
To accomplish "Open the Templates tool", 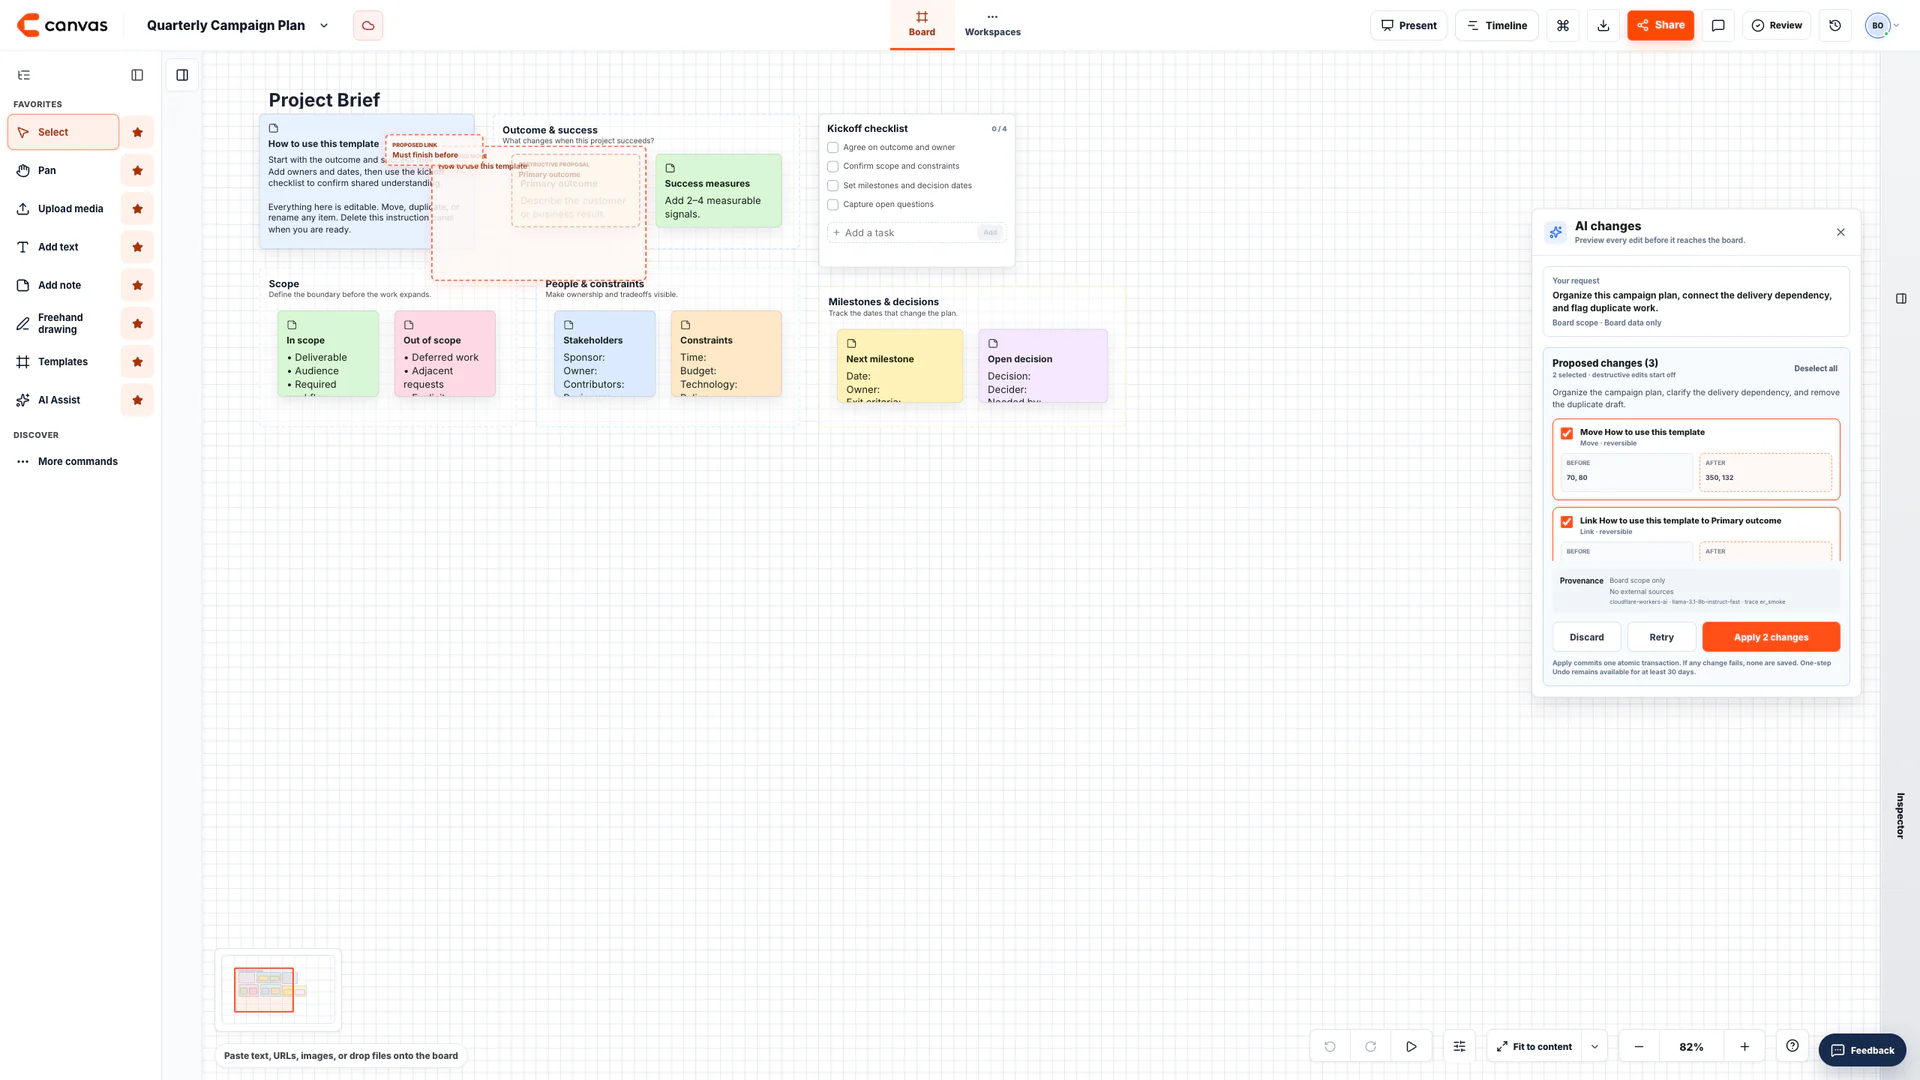I will [63, 362].
